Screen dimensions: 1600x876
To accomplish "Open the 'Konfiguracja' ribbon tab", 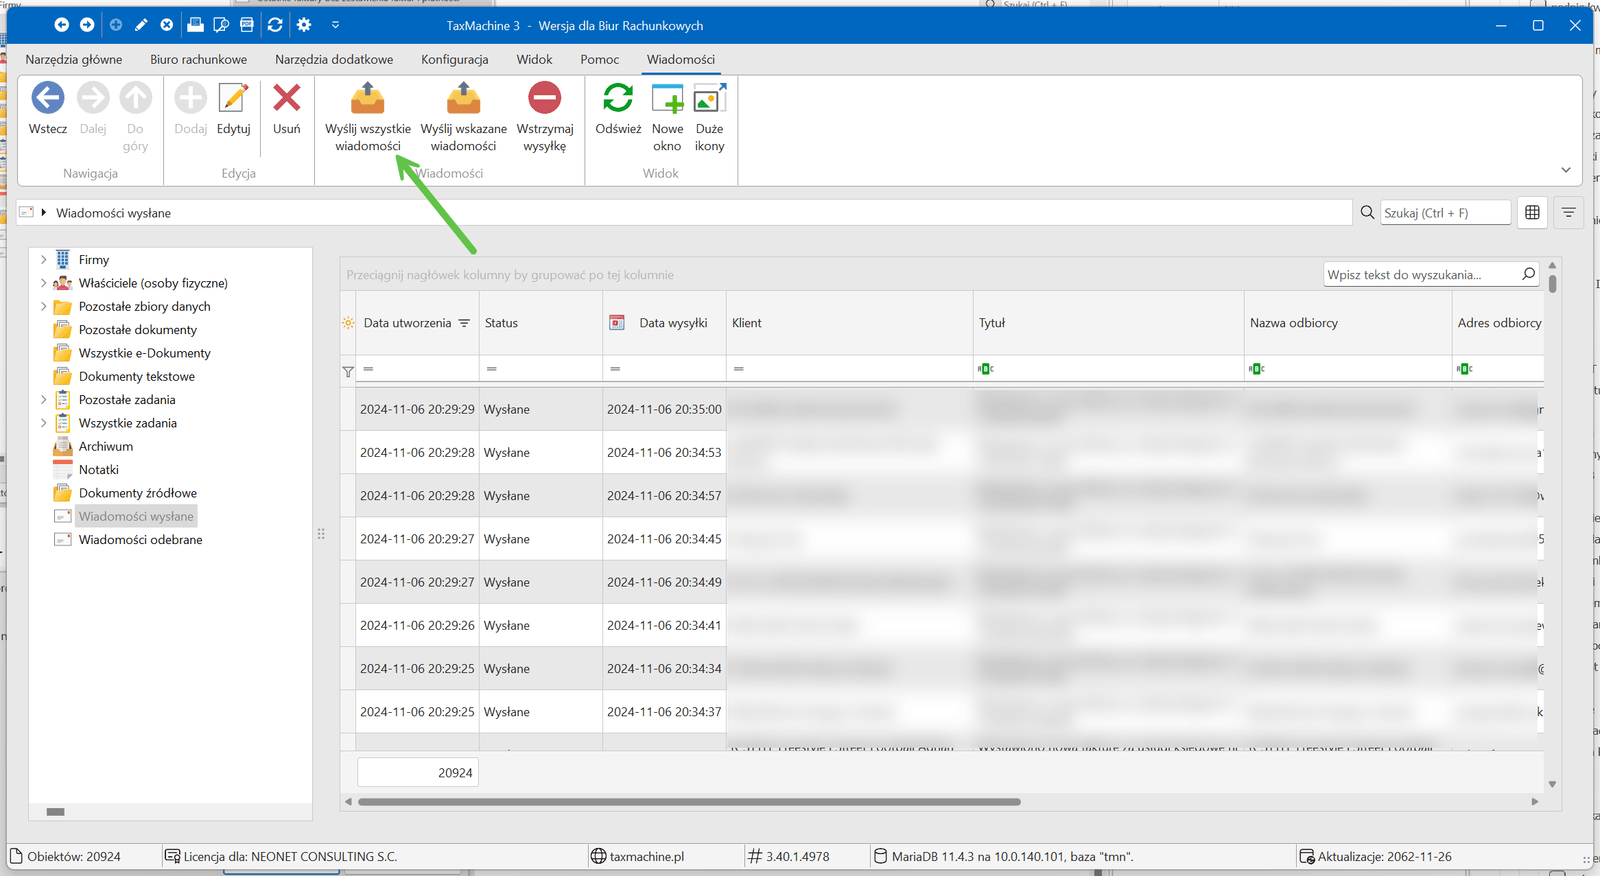I will (x=454, y=60).
